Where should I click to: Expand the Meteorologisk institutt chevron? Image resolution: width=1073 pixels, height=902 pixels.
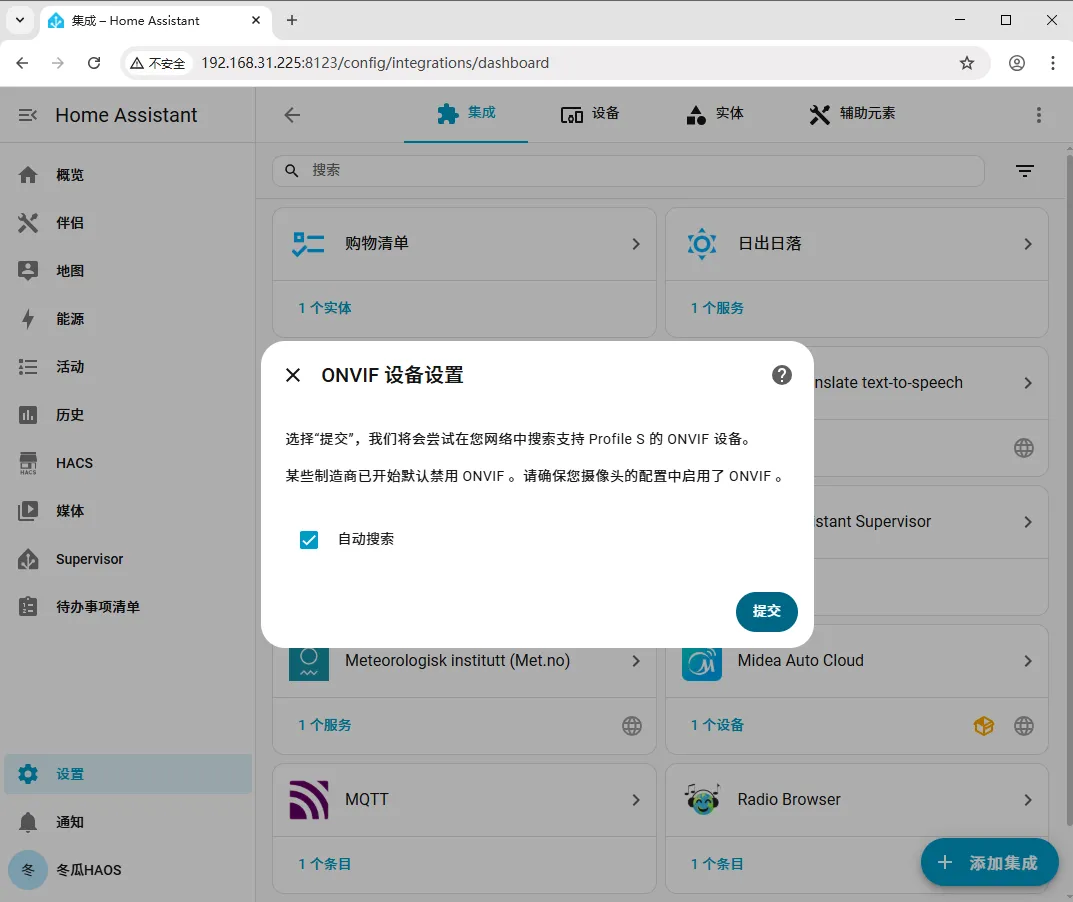[636, 660]
